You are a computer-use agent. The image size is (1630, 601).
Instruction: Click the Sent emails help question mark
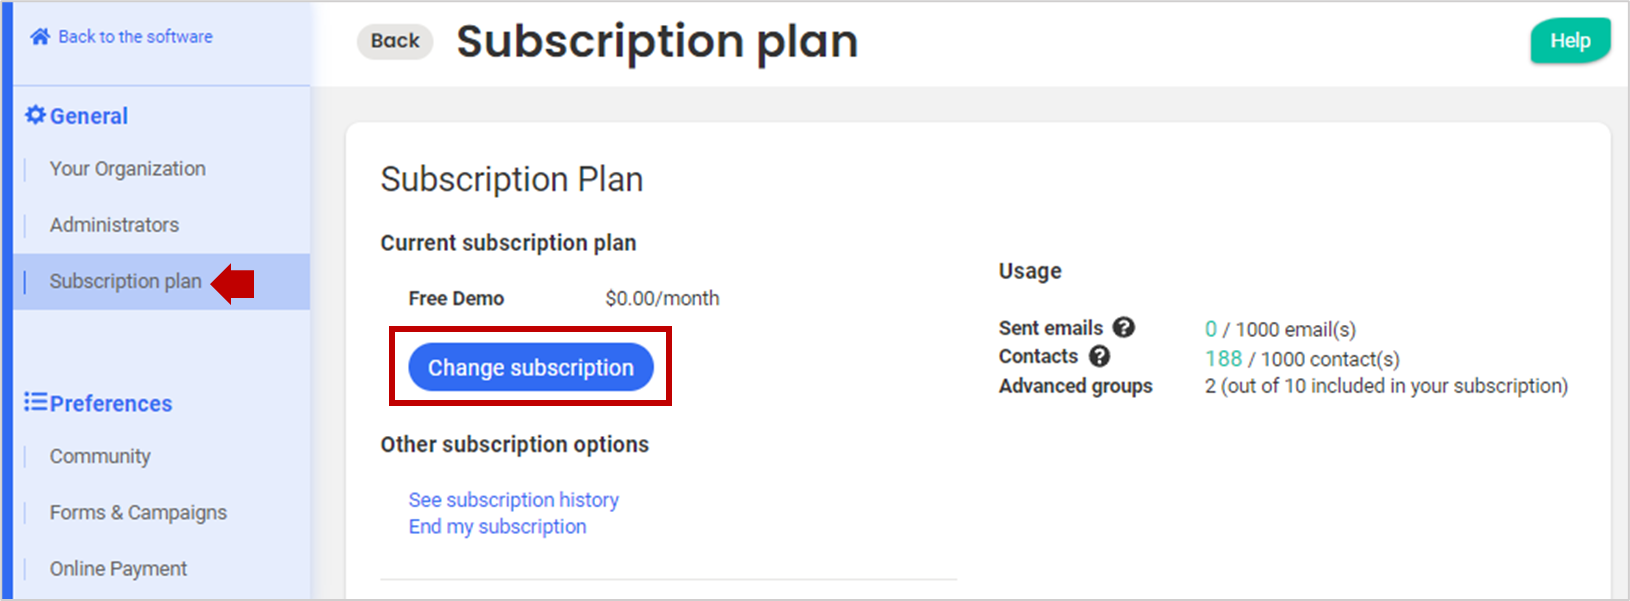pos(1124,327)
